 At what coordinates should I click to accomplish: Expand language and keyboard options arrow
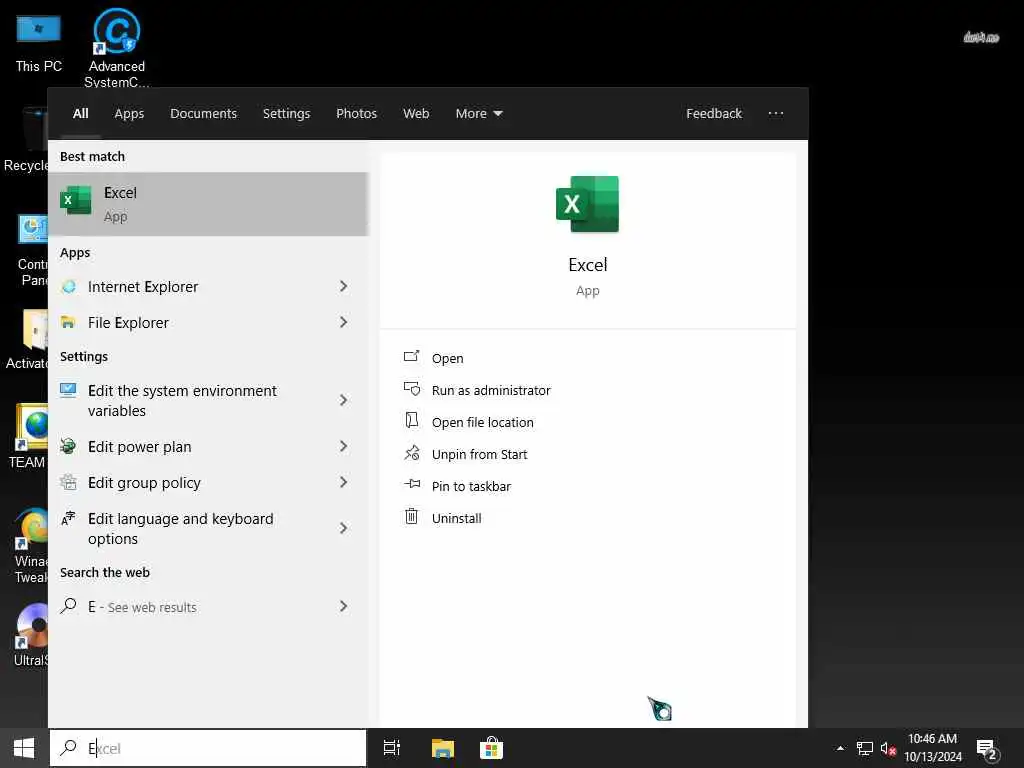click(344, 528)
